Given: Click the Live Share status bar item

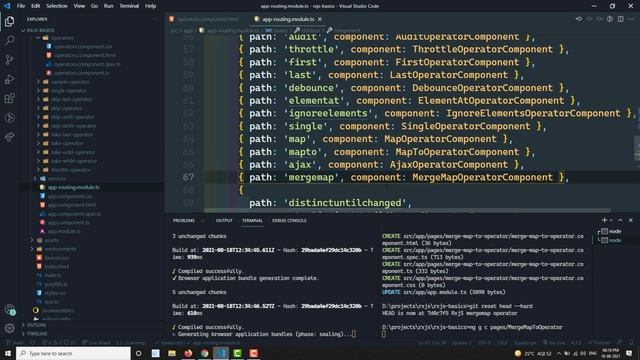Looking at the screenshot, I should (96, 342).
